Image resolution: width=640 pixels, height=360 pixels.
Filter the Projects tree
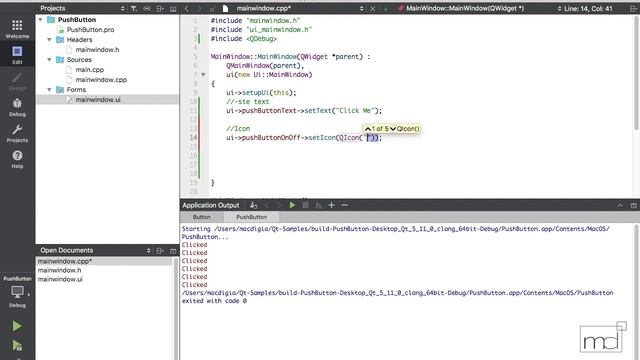134,8
